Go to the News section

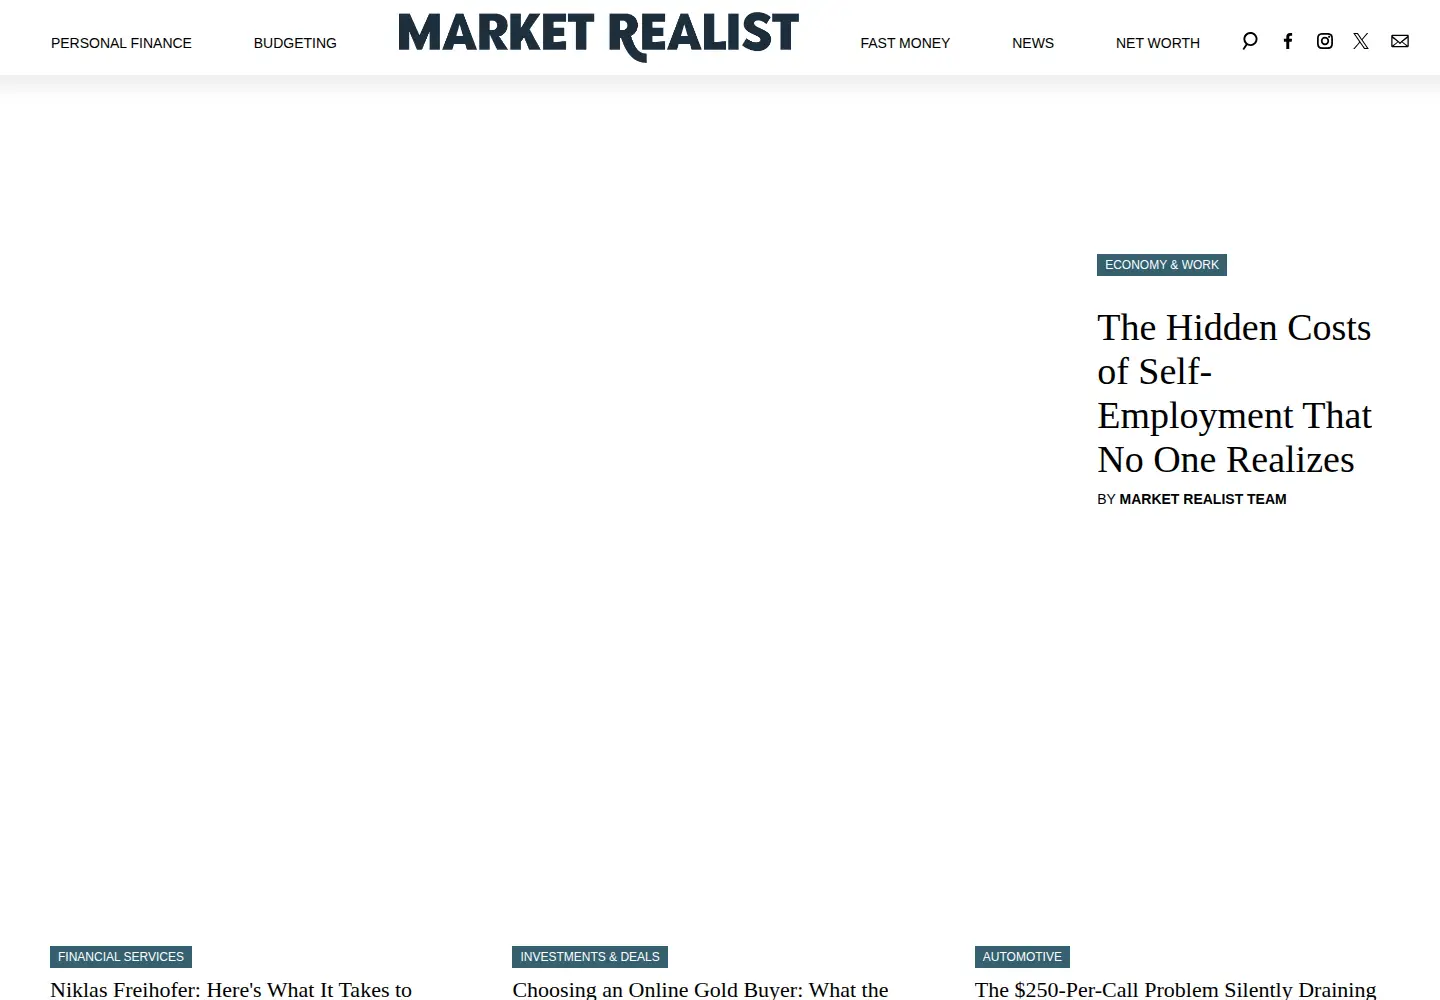1033,43
